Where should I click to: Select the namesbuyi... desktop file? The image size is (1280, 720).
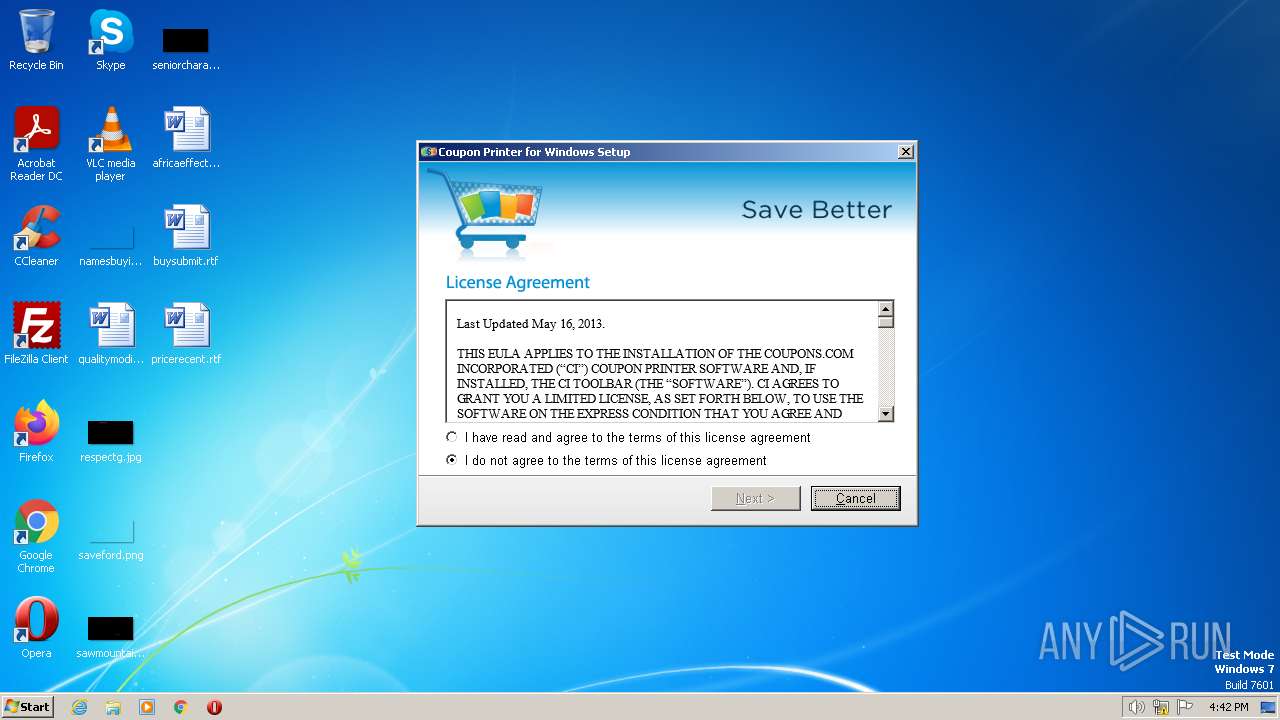(x=110, y=245)
